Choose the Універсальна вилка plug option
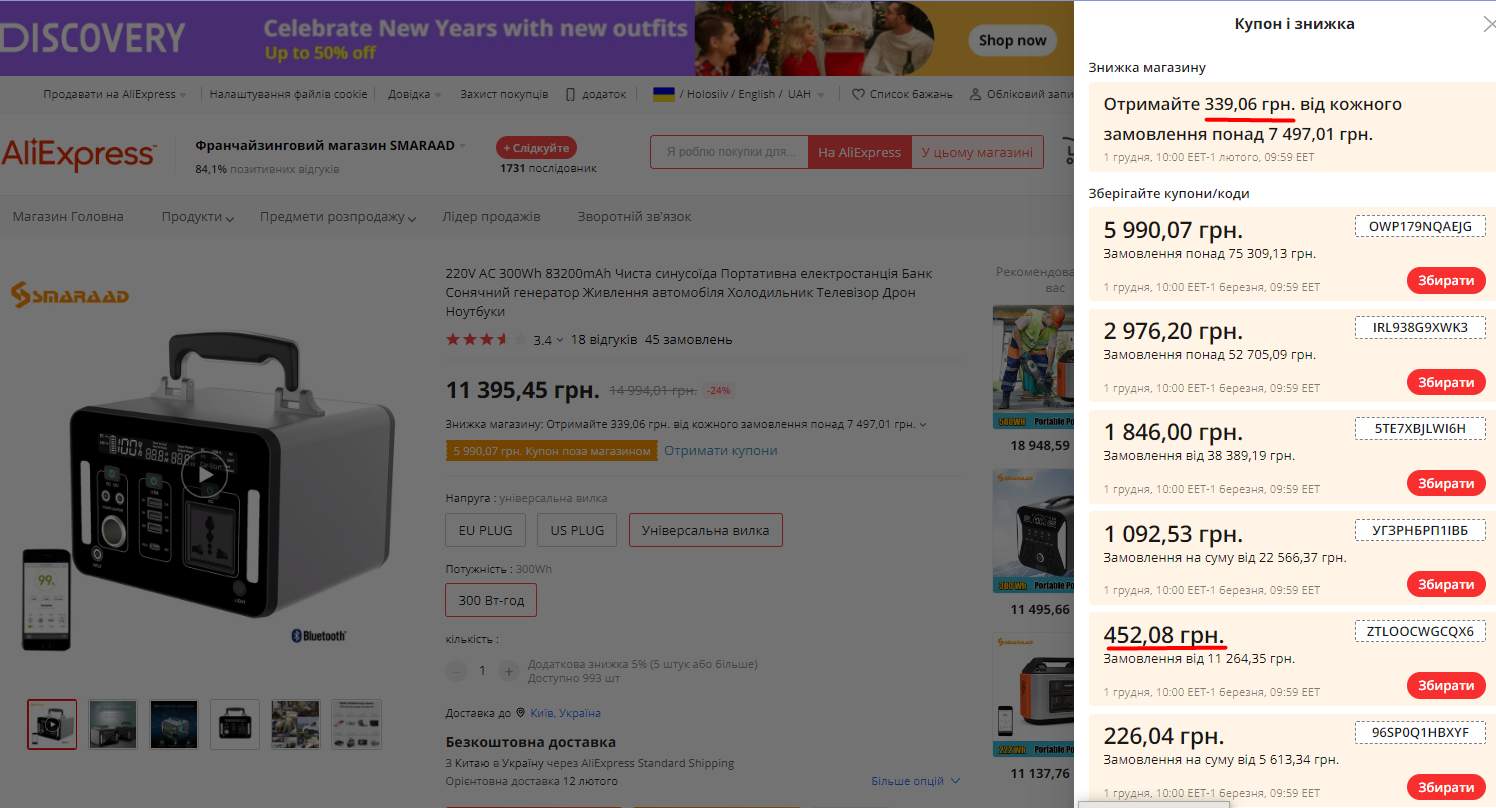The height and width of the screenshot is (808, 1496). pyautogui.click(x=705, y=530)
